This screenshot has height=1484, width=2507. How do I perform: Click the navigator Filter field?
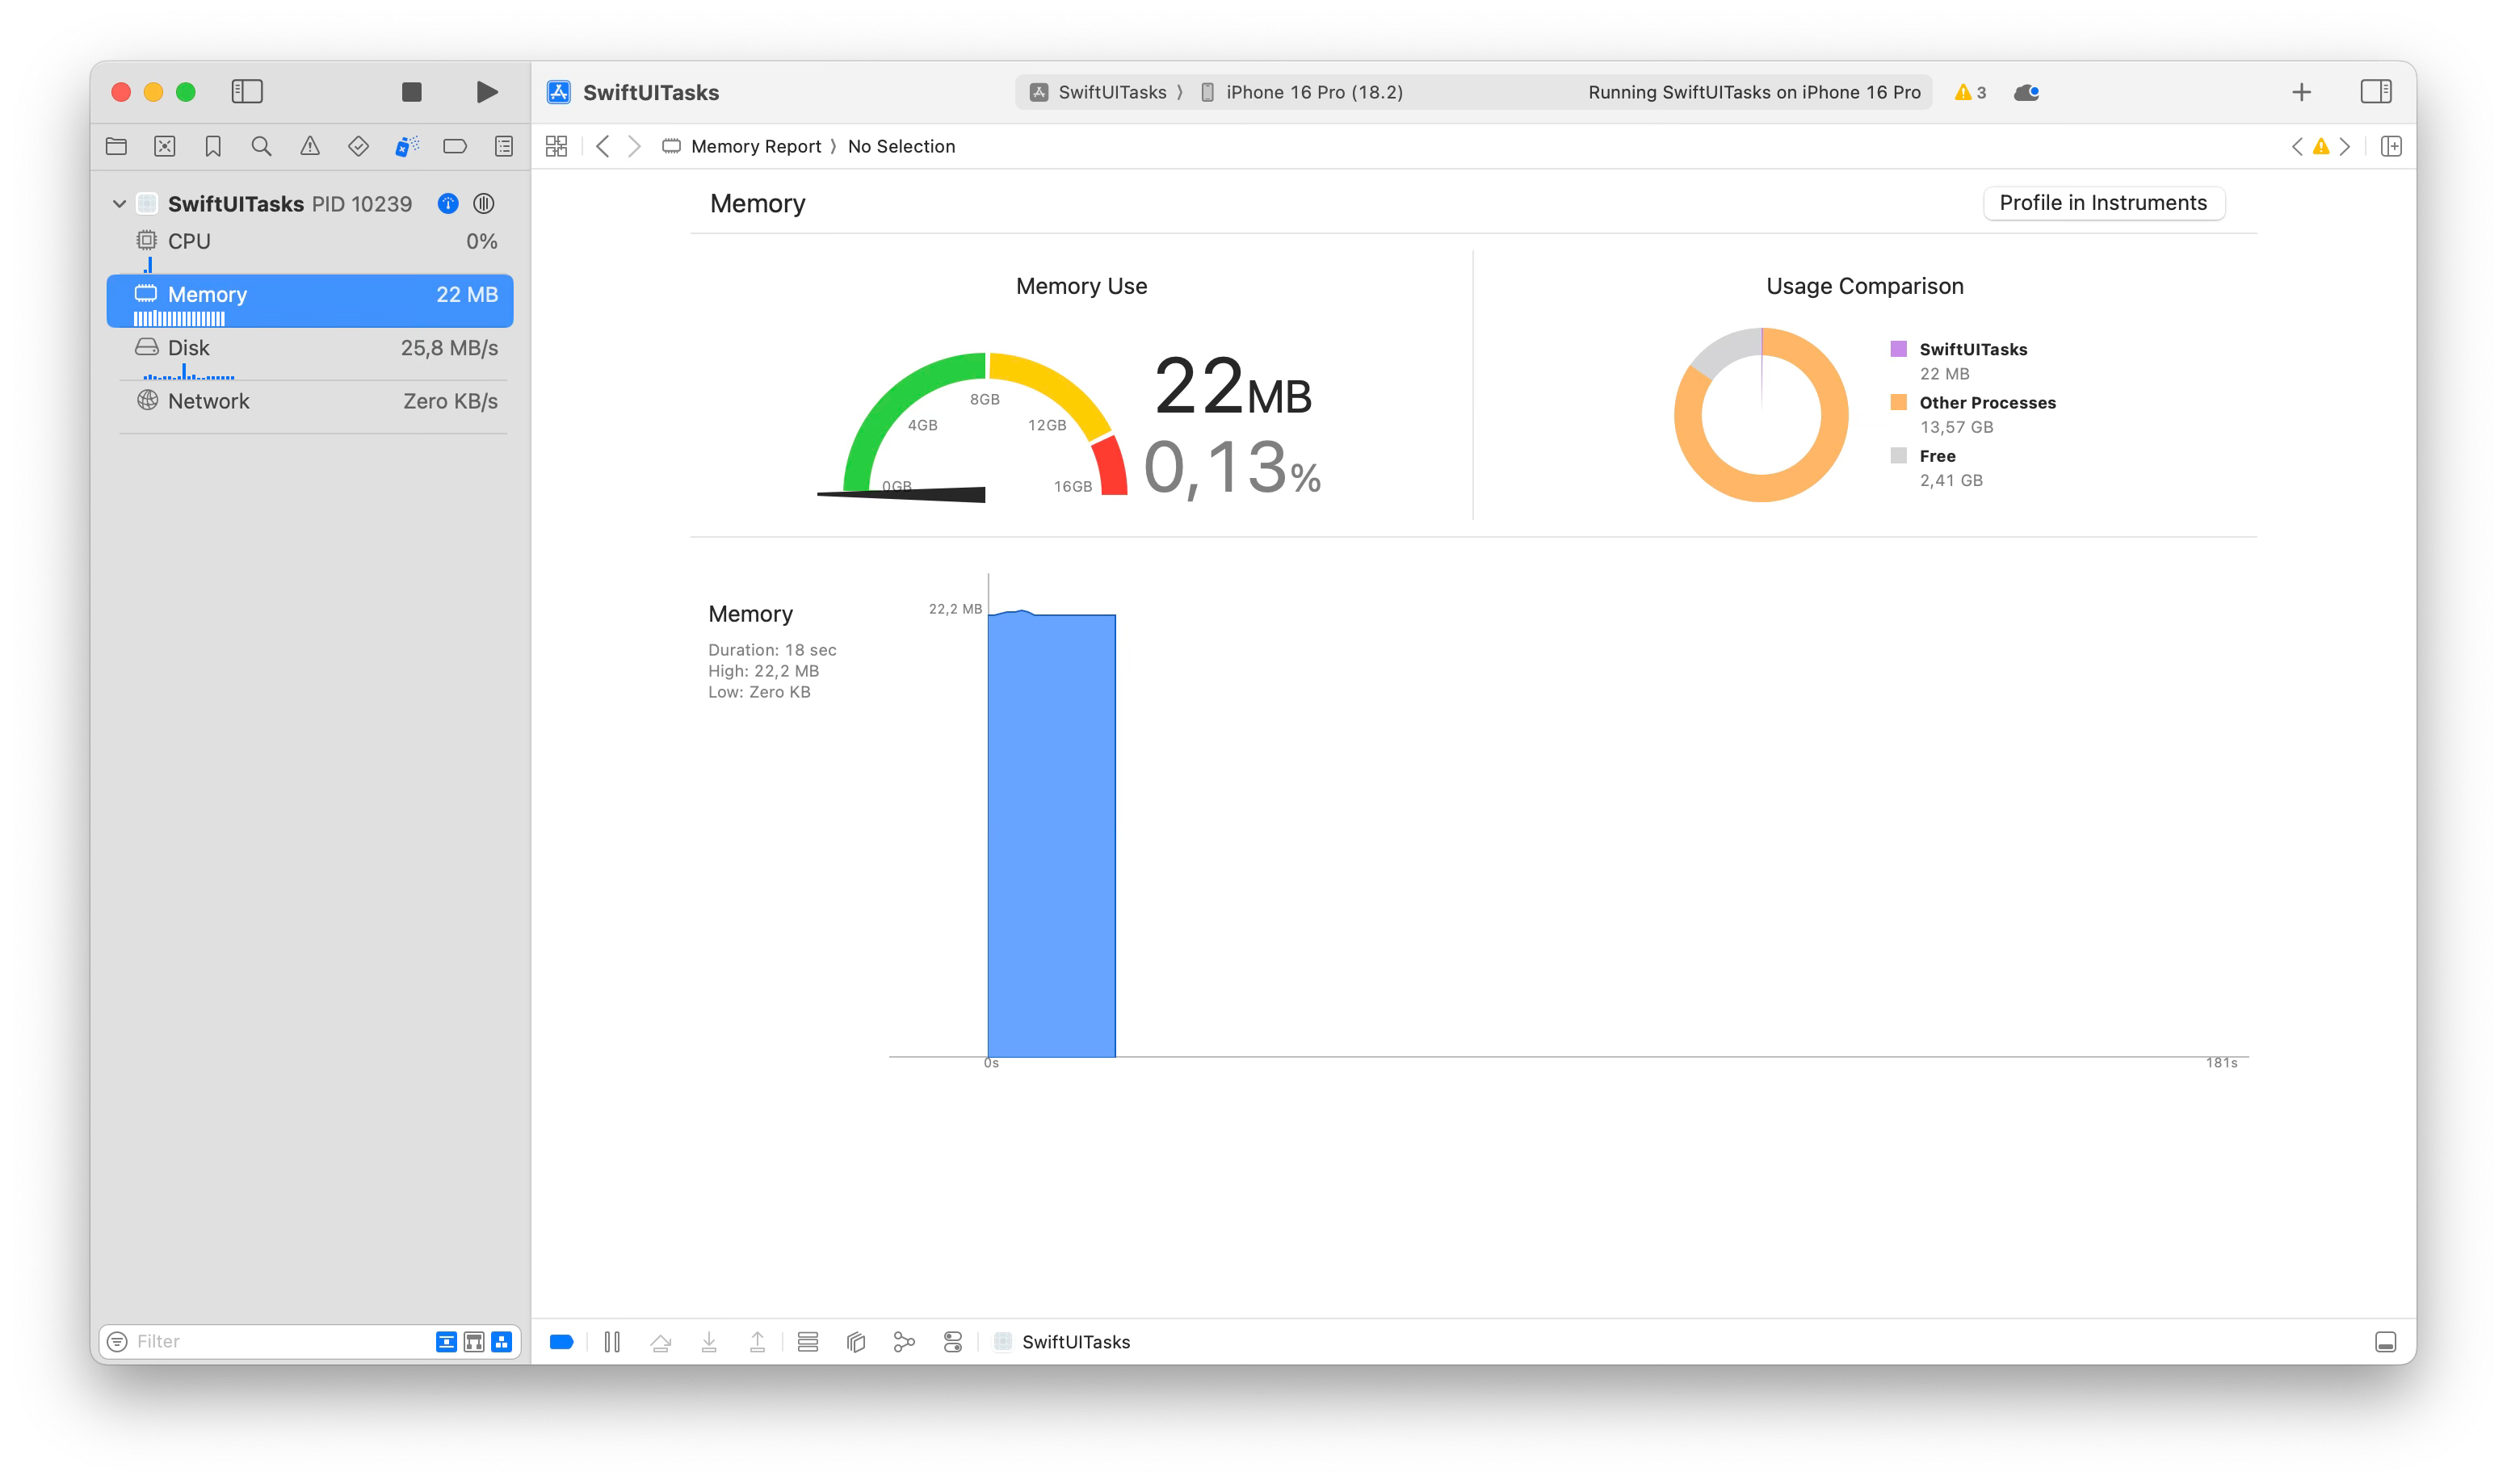pos(270,1341)
